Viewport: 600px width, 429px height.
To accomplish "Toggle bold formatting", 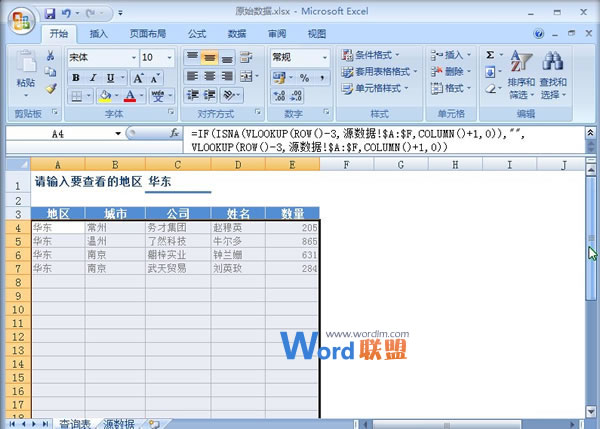I will (x=76, y=78).
